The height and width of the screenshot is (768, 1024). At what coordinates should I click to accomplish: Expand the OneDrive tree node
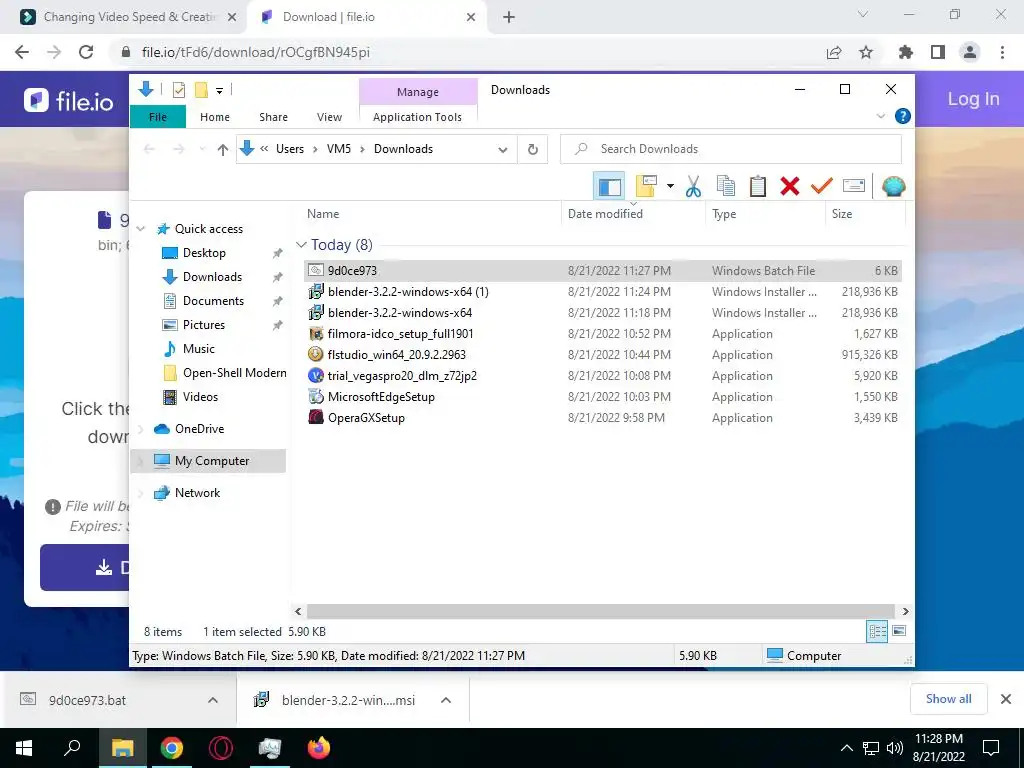tap(140, 429)
